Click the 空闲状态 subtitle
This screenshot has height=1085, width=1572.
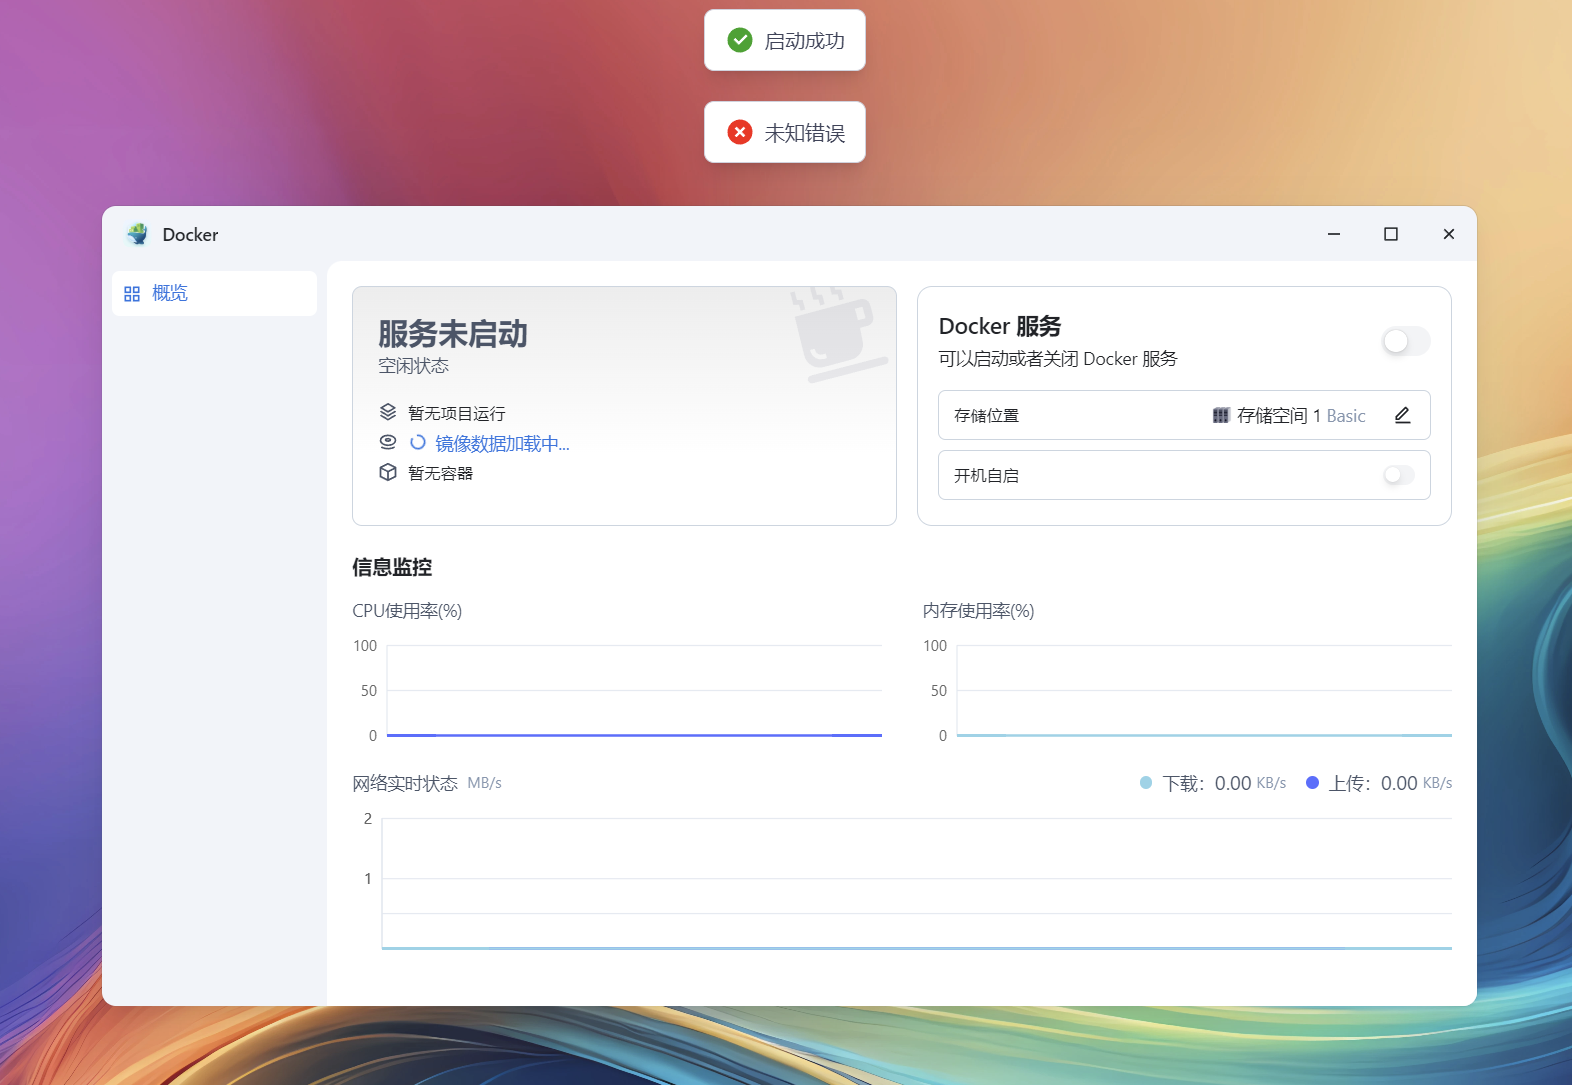click(413, 366)
